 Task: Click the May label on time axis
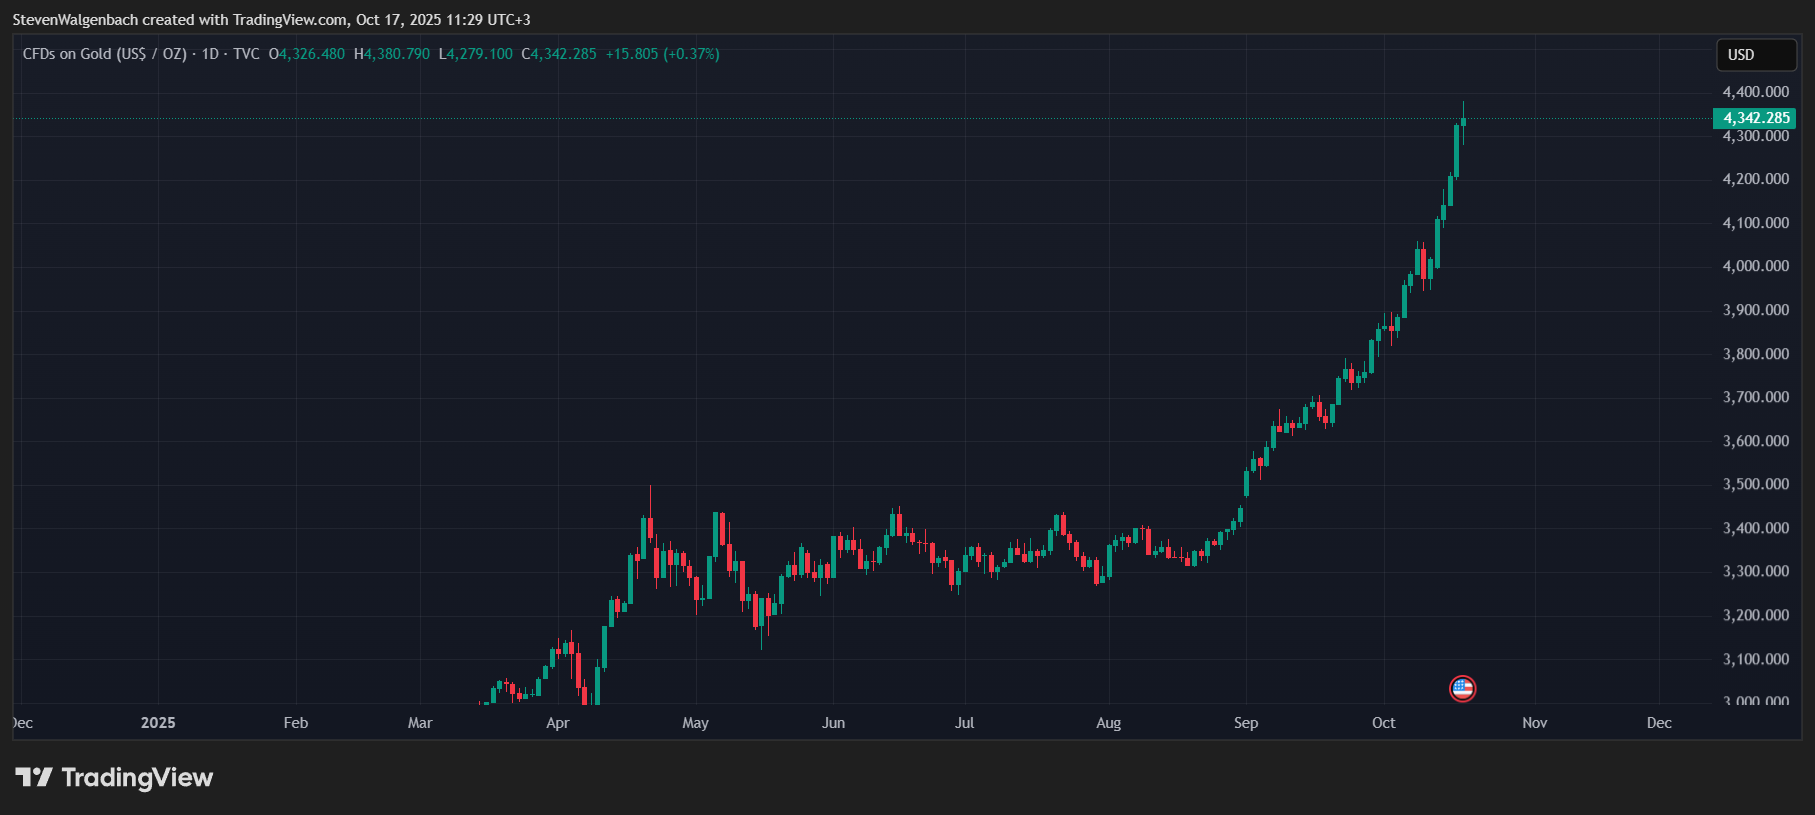pyautogui.click(x=695, y=723)
